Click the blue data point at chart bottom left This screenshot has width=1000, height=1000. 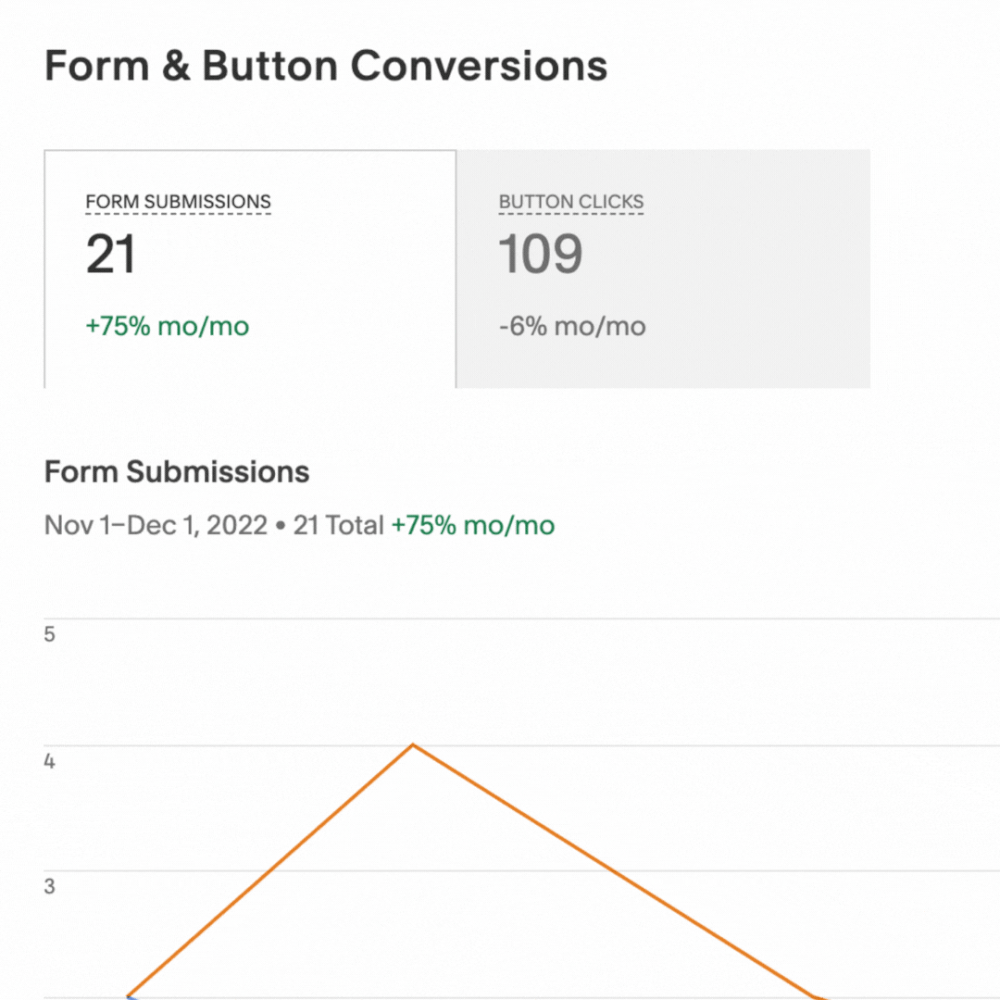pos(130,995)
